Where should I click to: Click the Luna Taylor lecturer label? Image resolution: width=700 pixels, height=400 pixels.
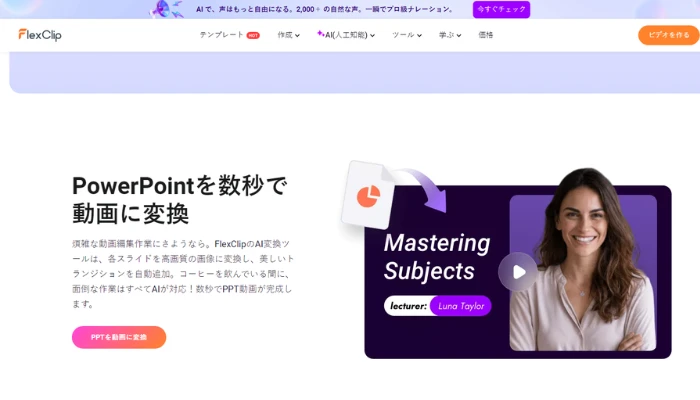461,306
